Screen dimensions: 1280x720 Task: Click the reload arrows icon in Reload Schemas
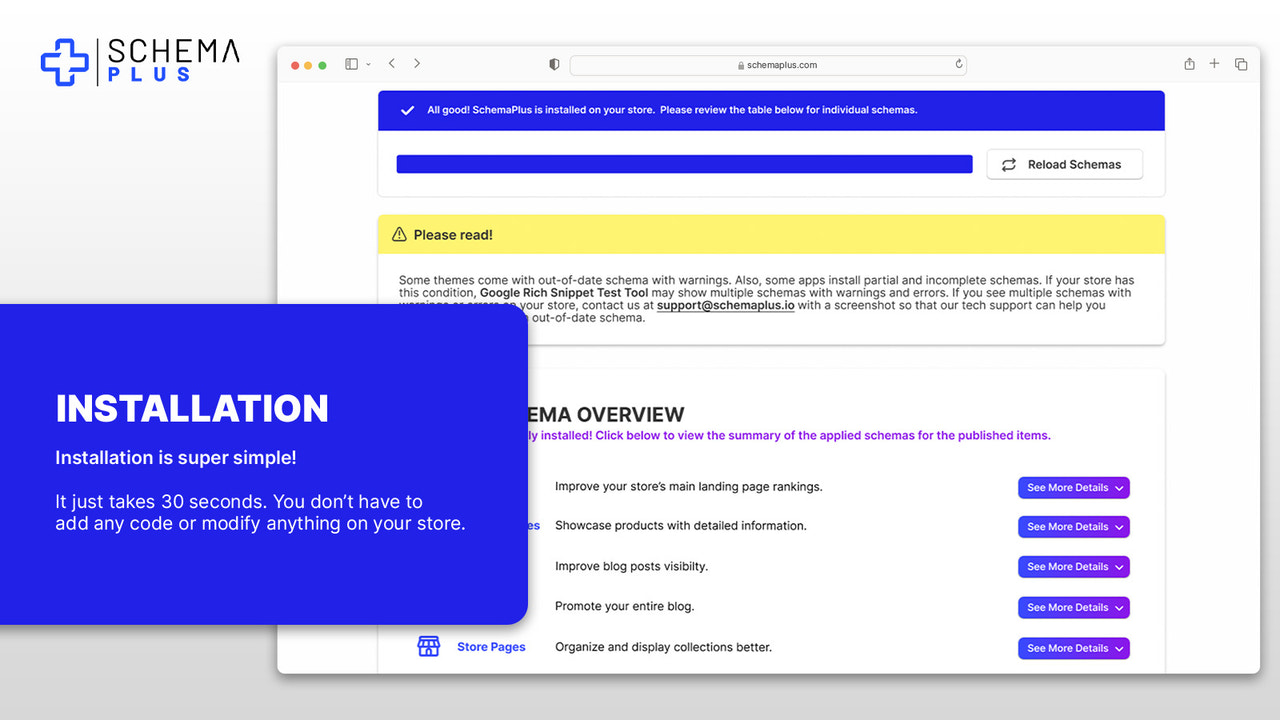1009,165
